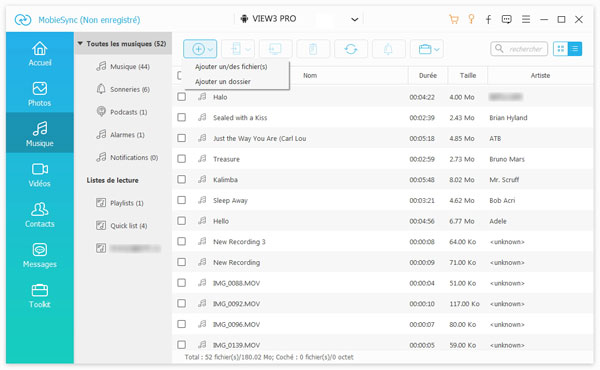The image size is (600, 370).
Task: Open the export to device dropdown arrow
Action: tap(248, 49)
